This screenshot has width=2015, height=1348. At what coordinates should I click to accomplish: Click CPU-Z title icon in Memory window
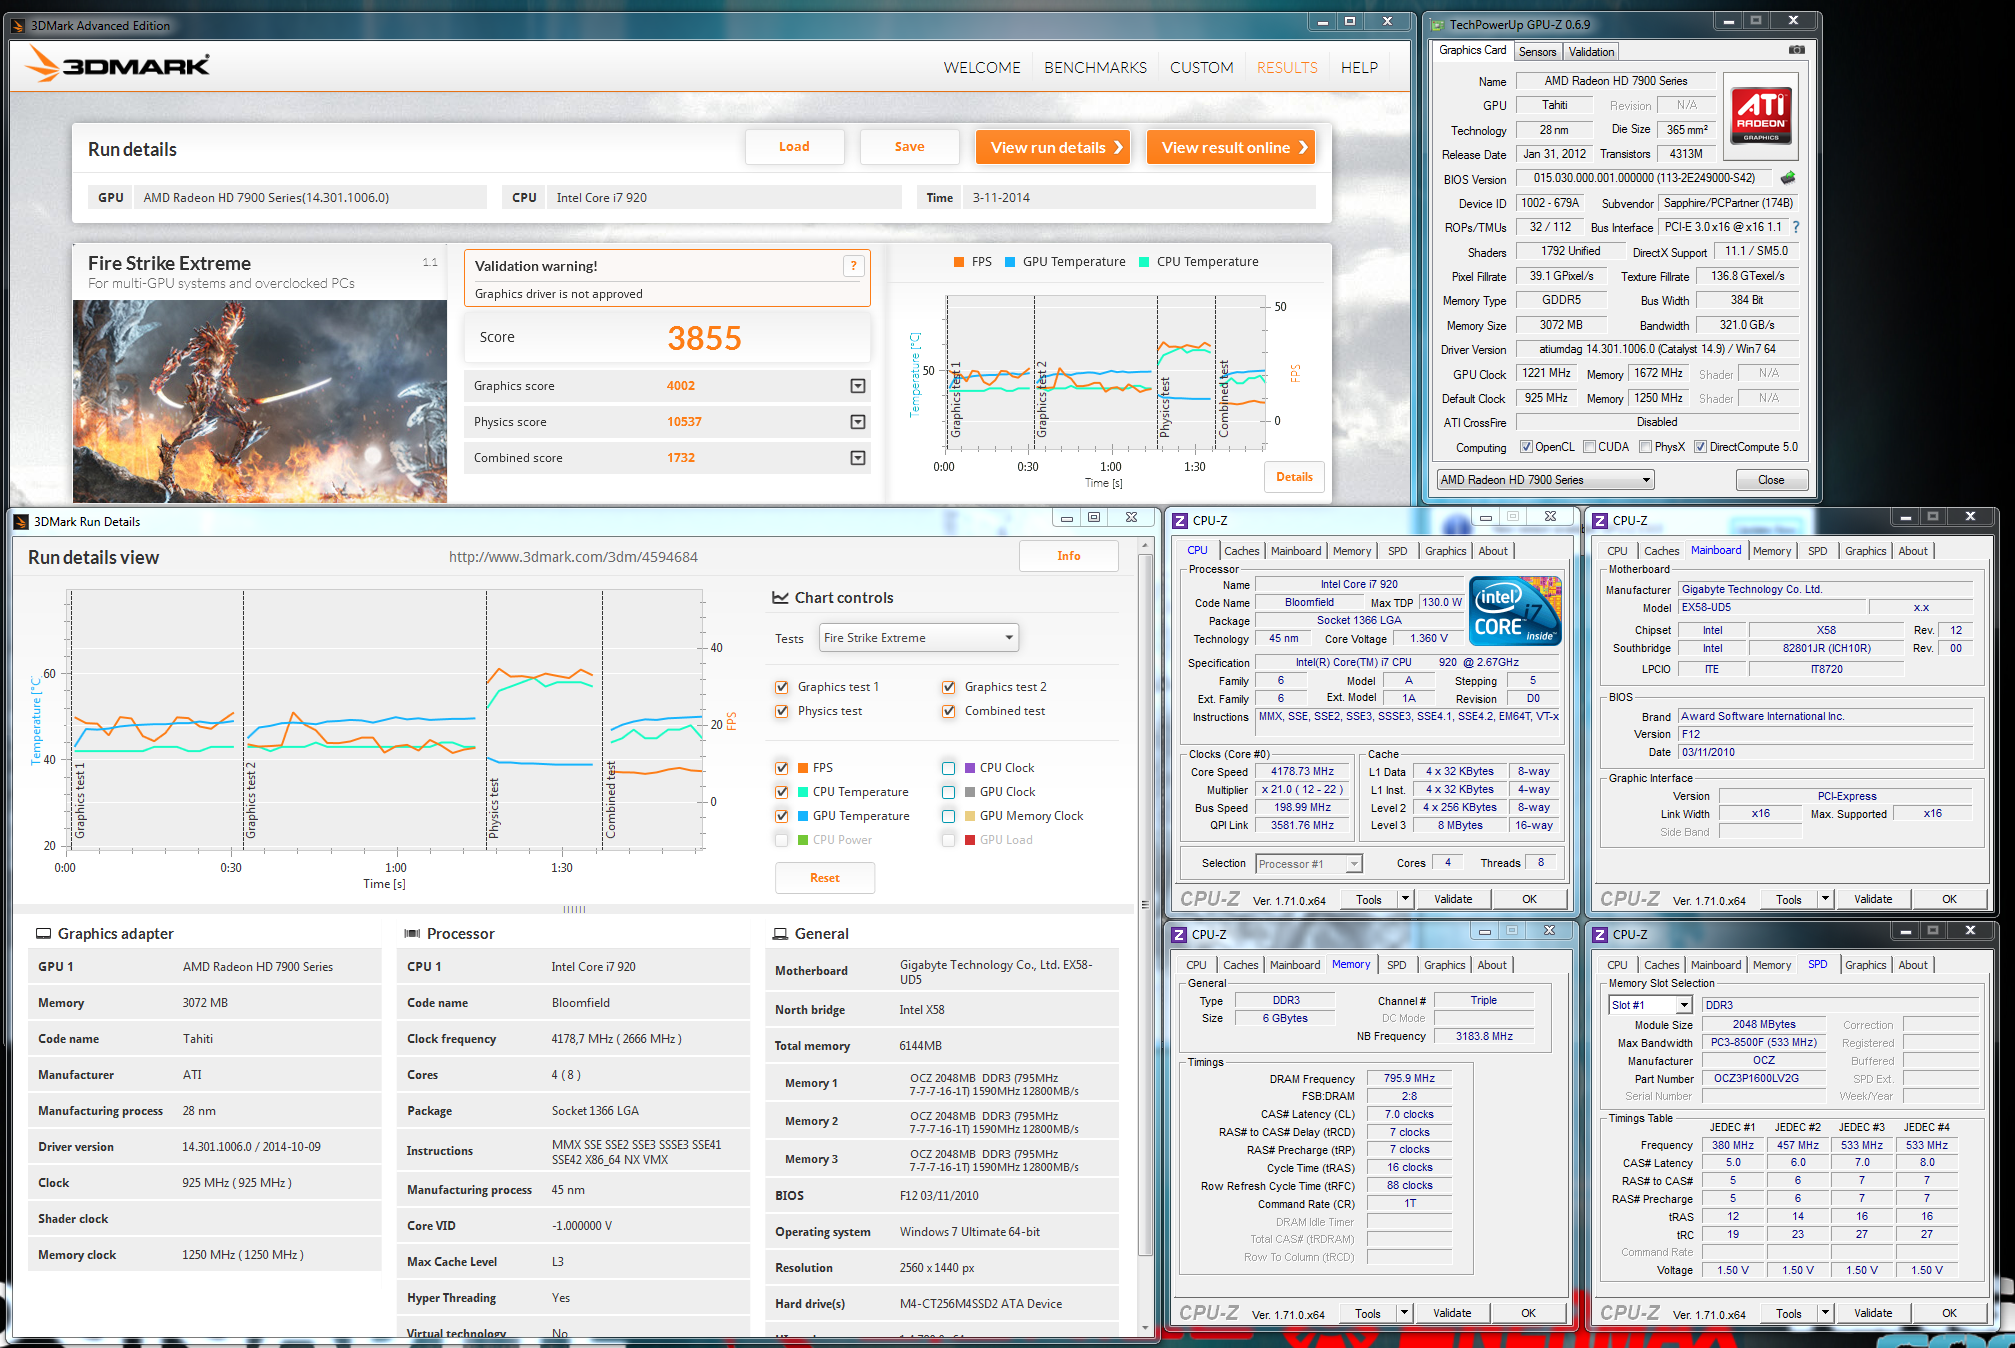[1180, 934]
